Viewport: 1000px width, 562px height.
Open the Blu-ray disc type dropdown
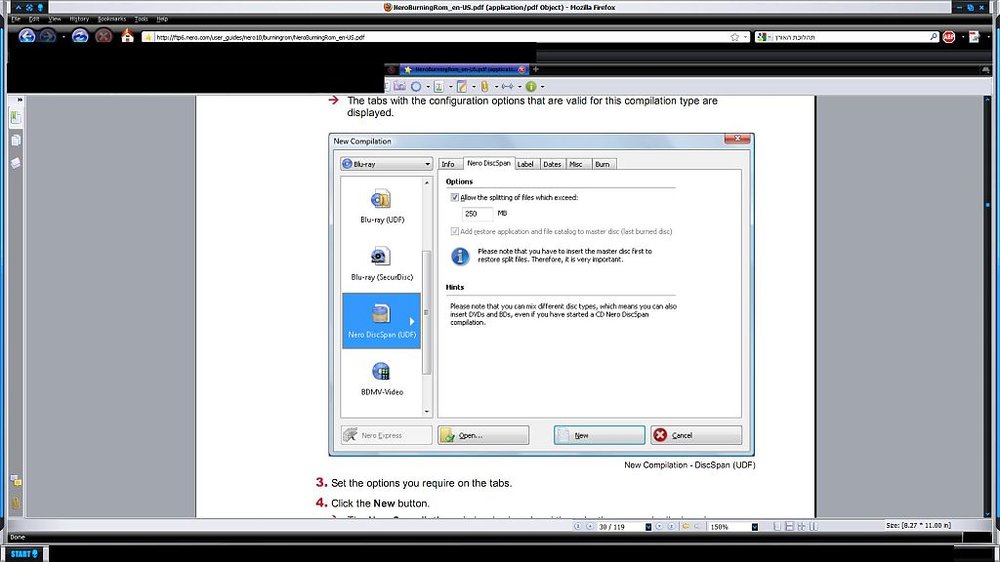tap(386, 164)
